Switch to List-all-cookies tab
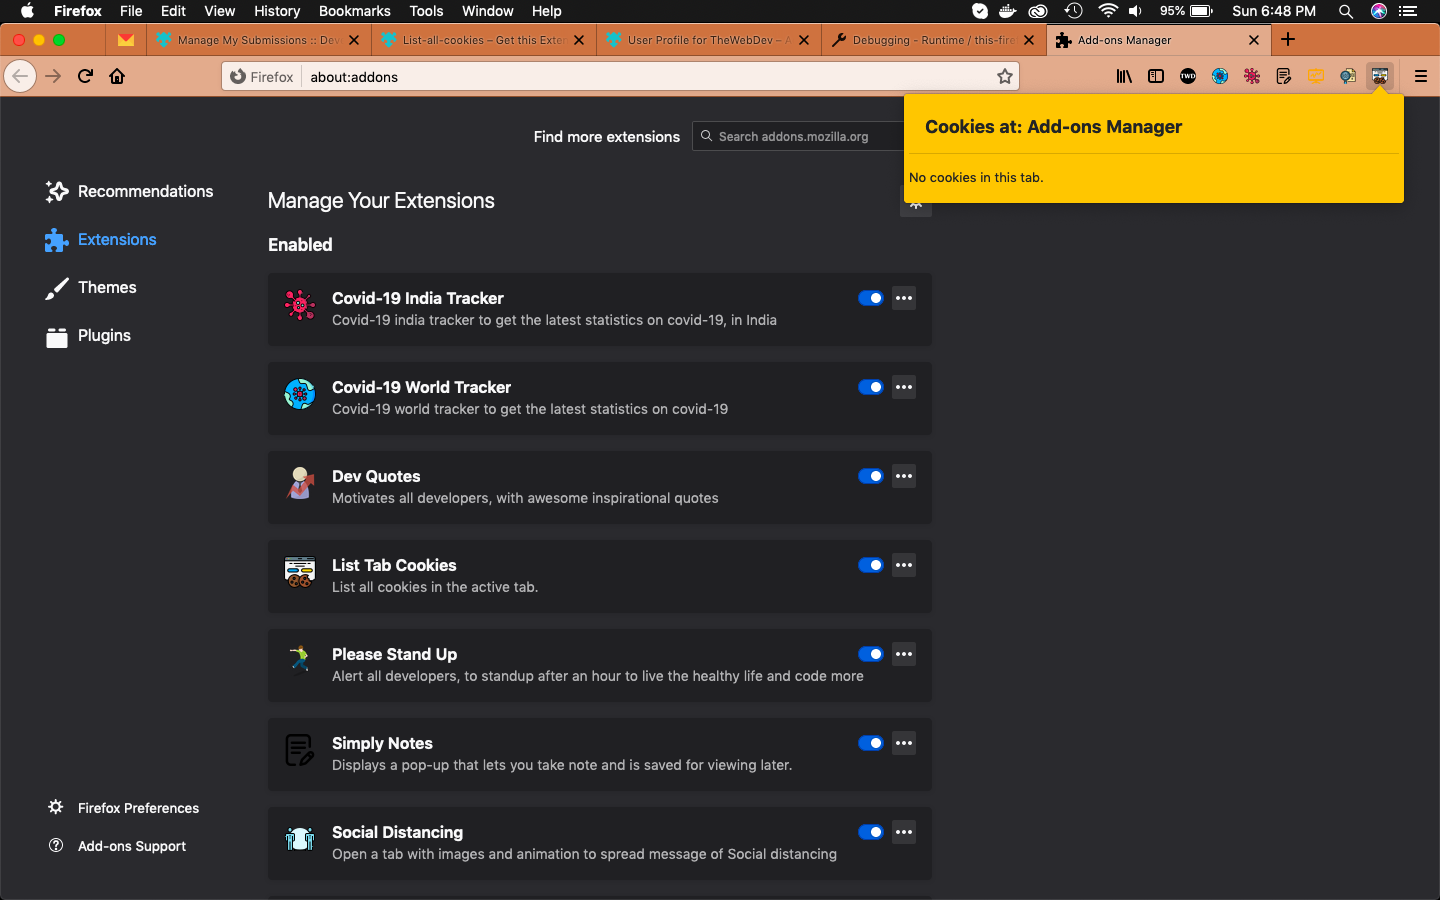Viewport: 1440px width, 900px height. click(482, 40)
